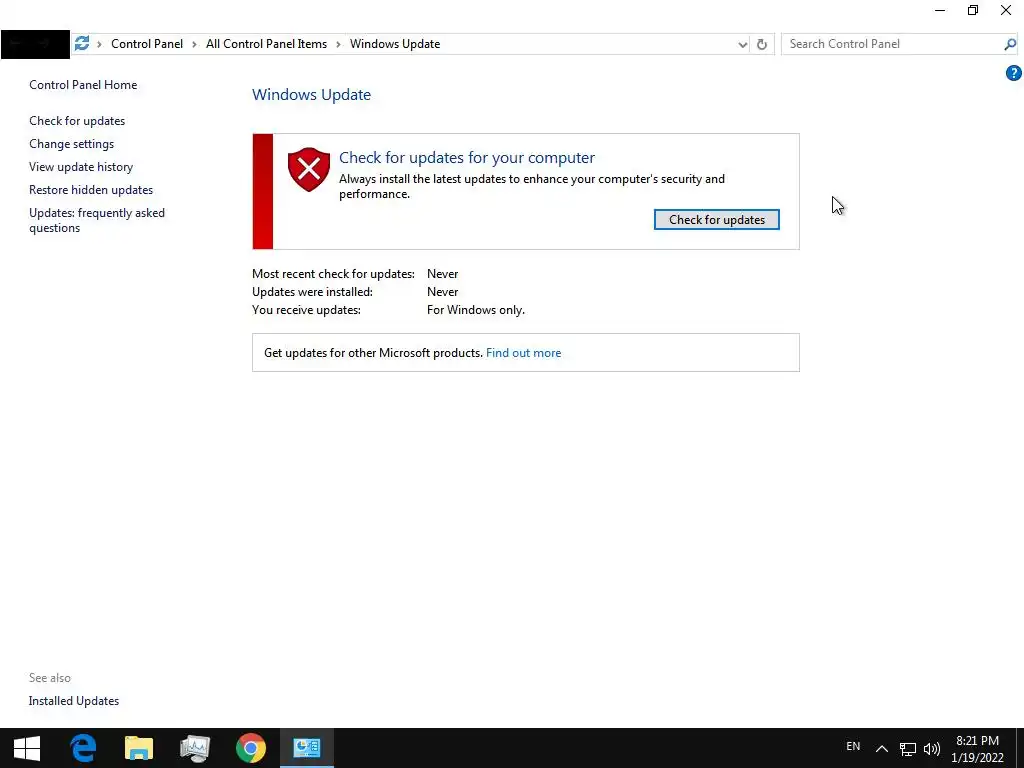
Task: Launch Internet Explorer from the taskbar
Action: click(x=83, y=748)
